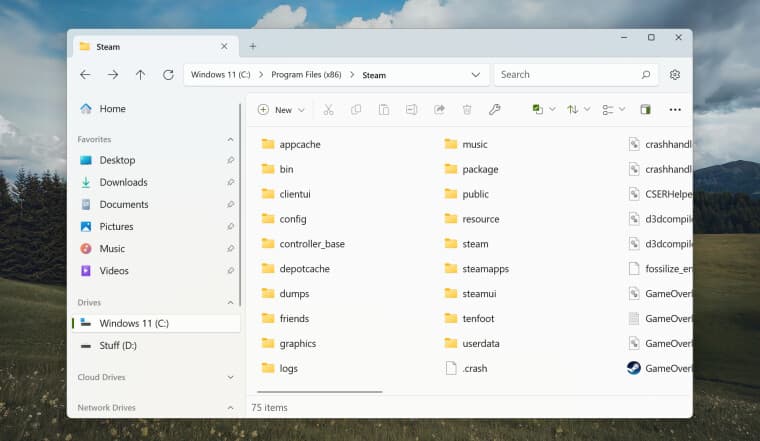The image size is (760, 441).
Task: Navigate up one directory level
Action: coord(140,75)
